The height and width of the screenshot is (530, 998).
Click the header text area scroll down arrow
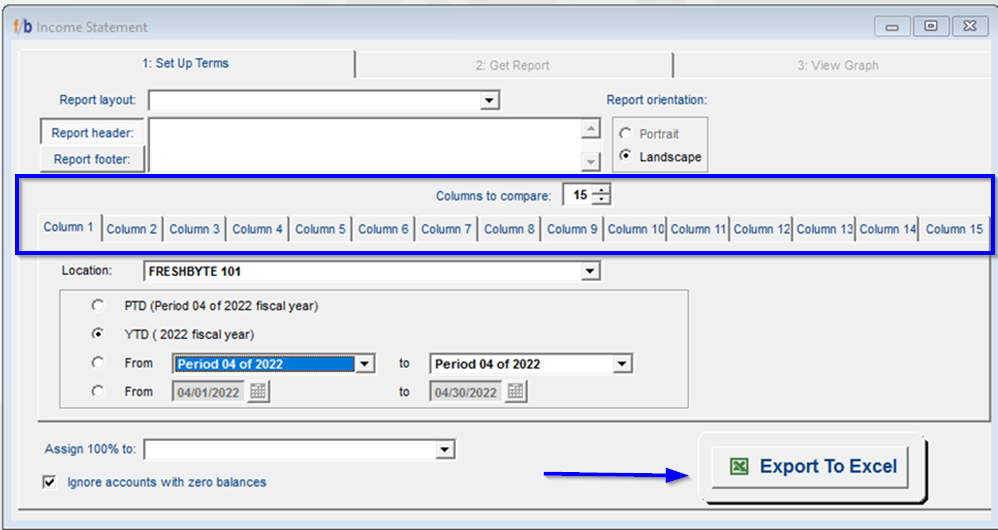[591, 162]
